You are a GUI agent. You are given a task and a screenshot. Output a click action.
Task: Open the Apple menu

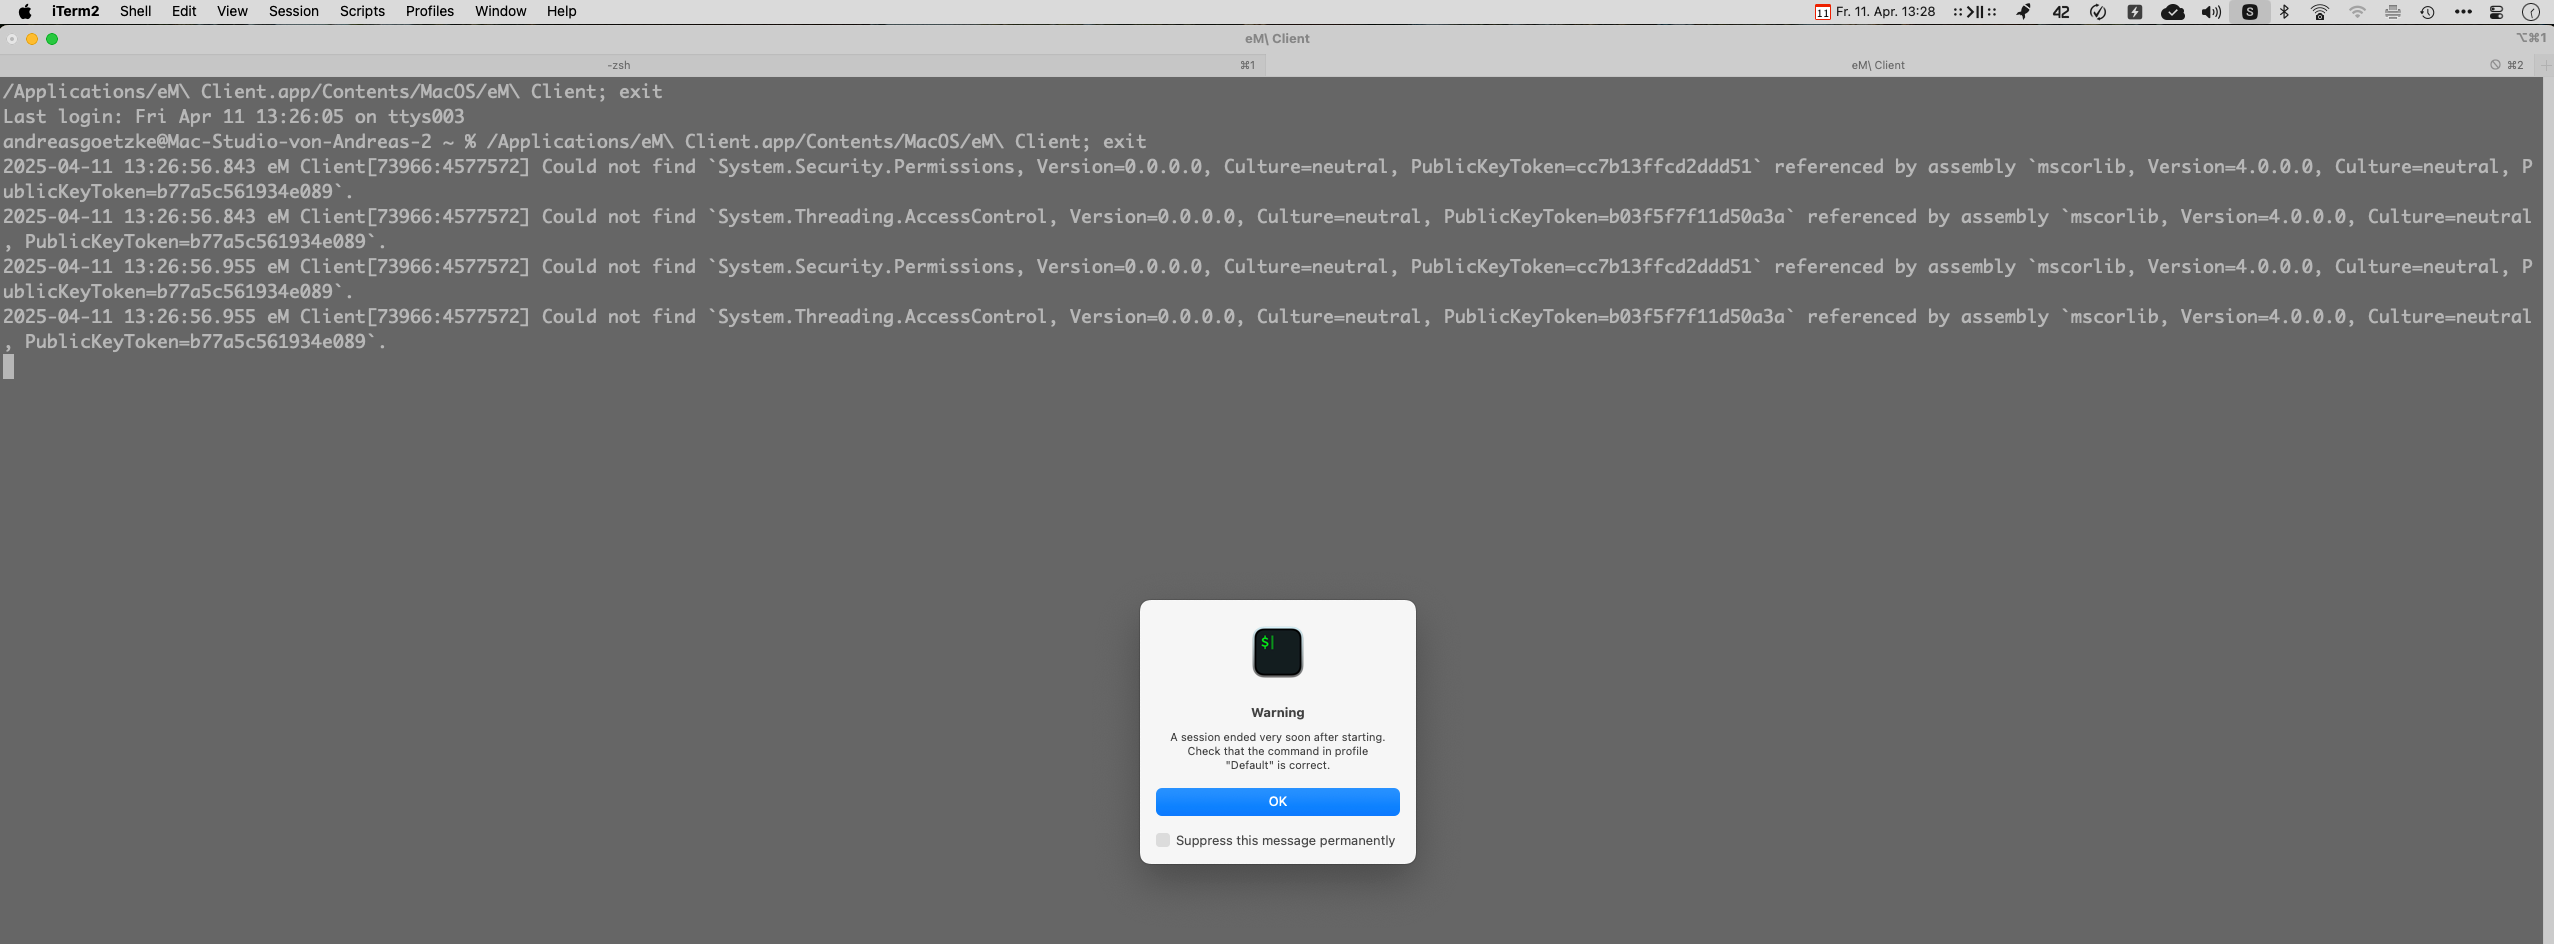pos(25,11)
